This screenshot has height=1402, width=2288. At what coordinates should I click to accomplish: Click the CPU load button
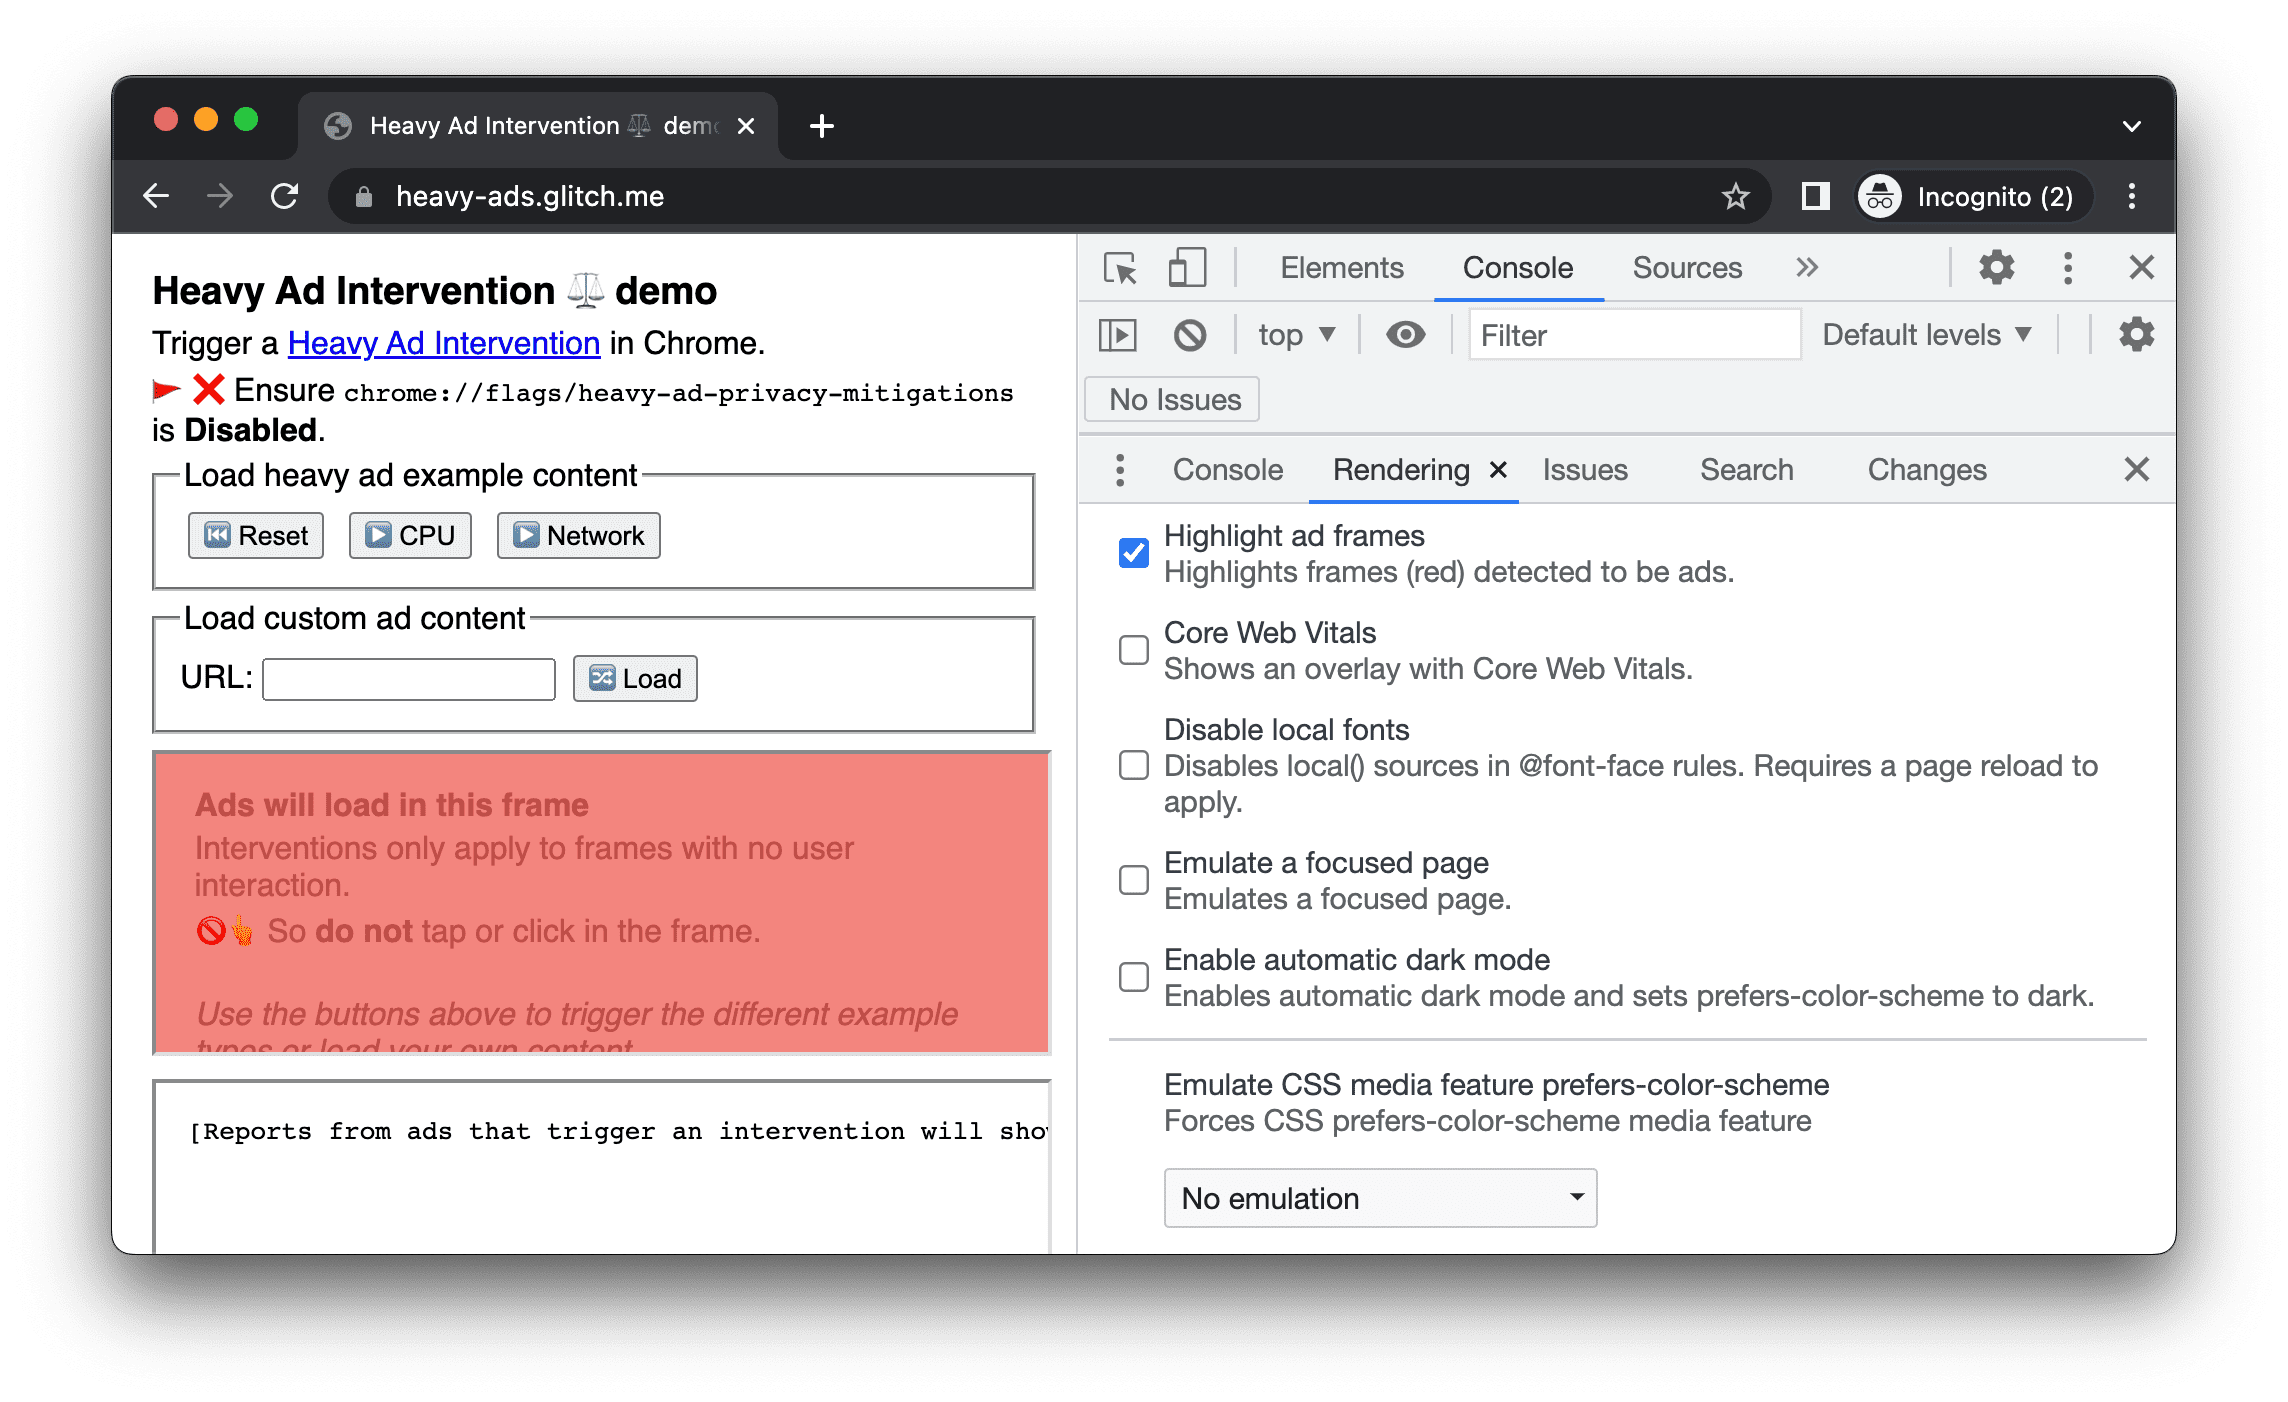(x=409, y=534)
